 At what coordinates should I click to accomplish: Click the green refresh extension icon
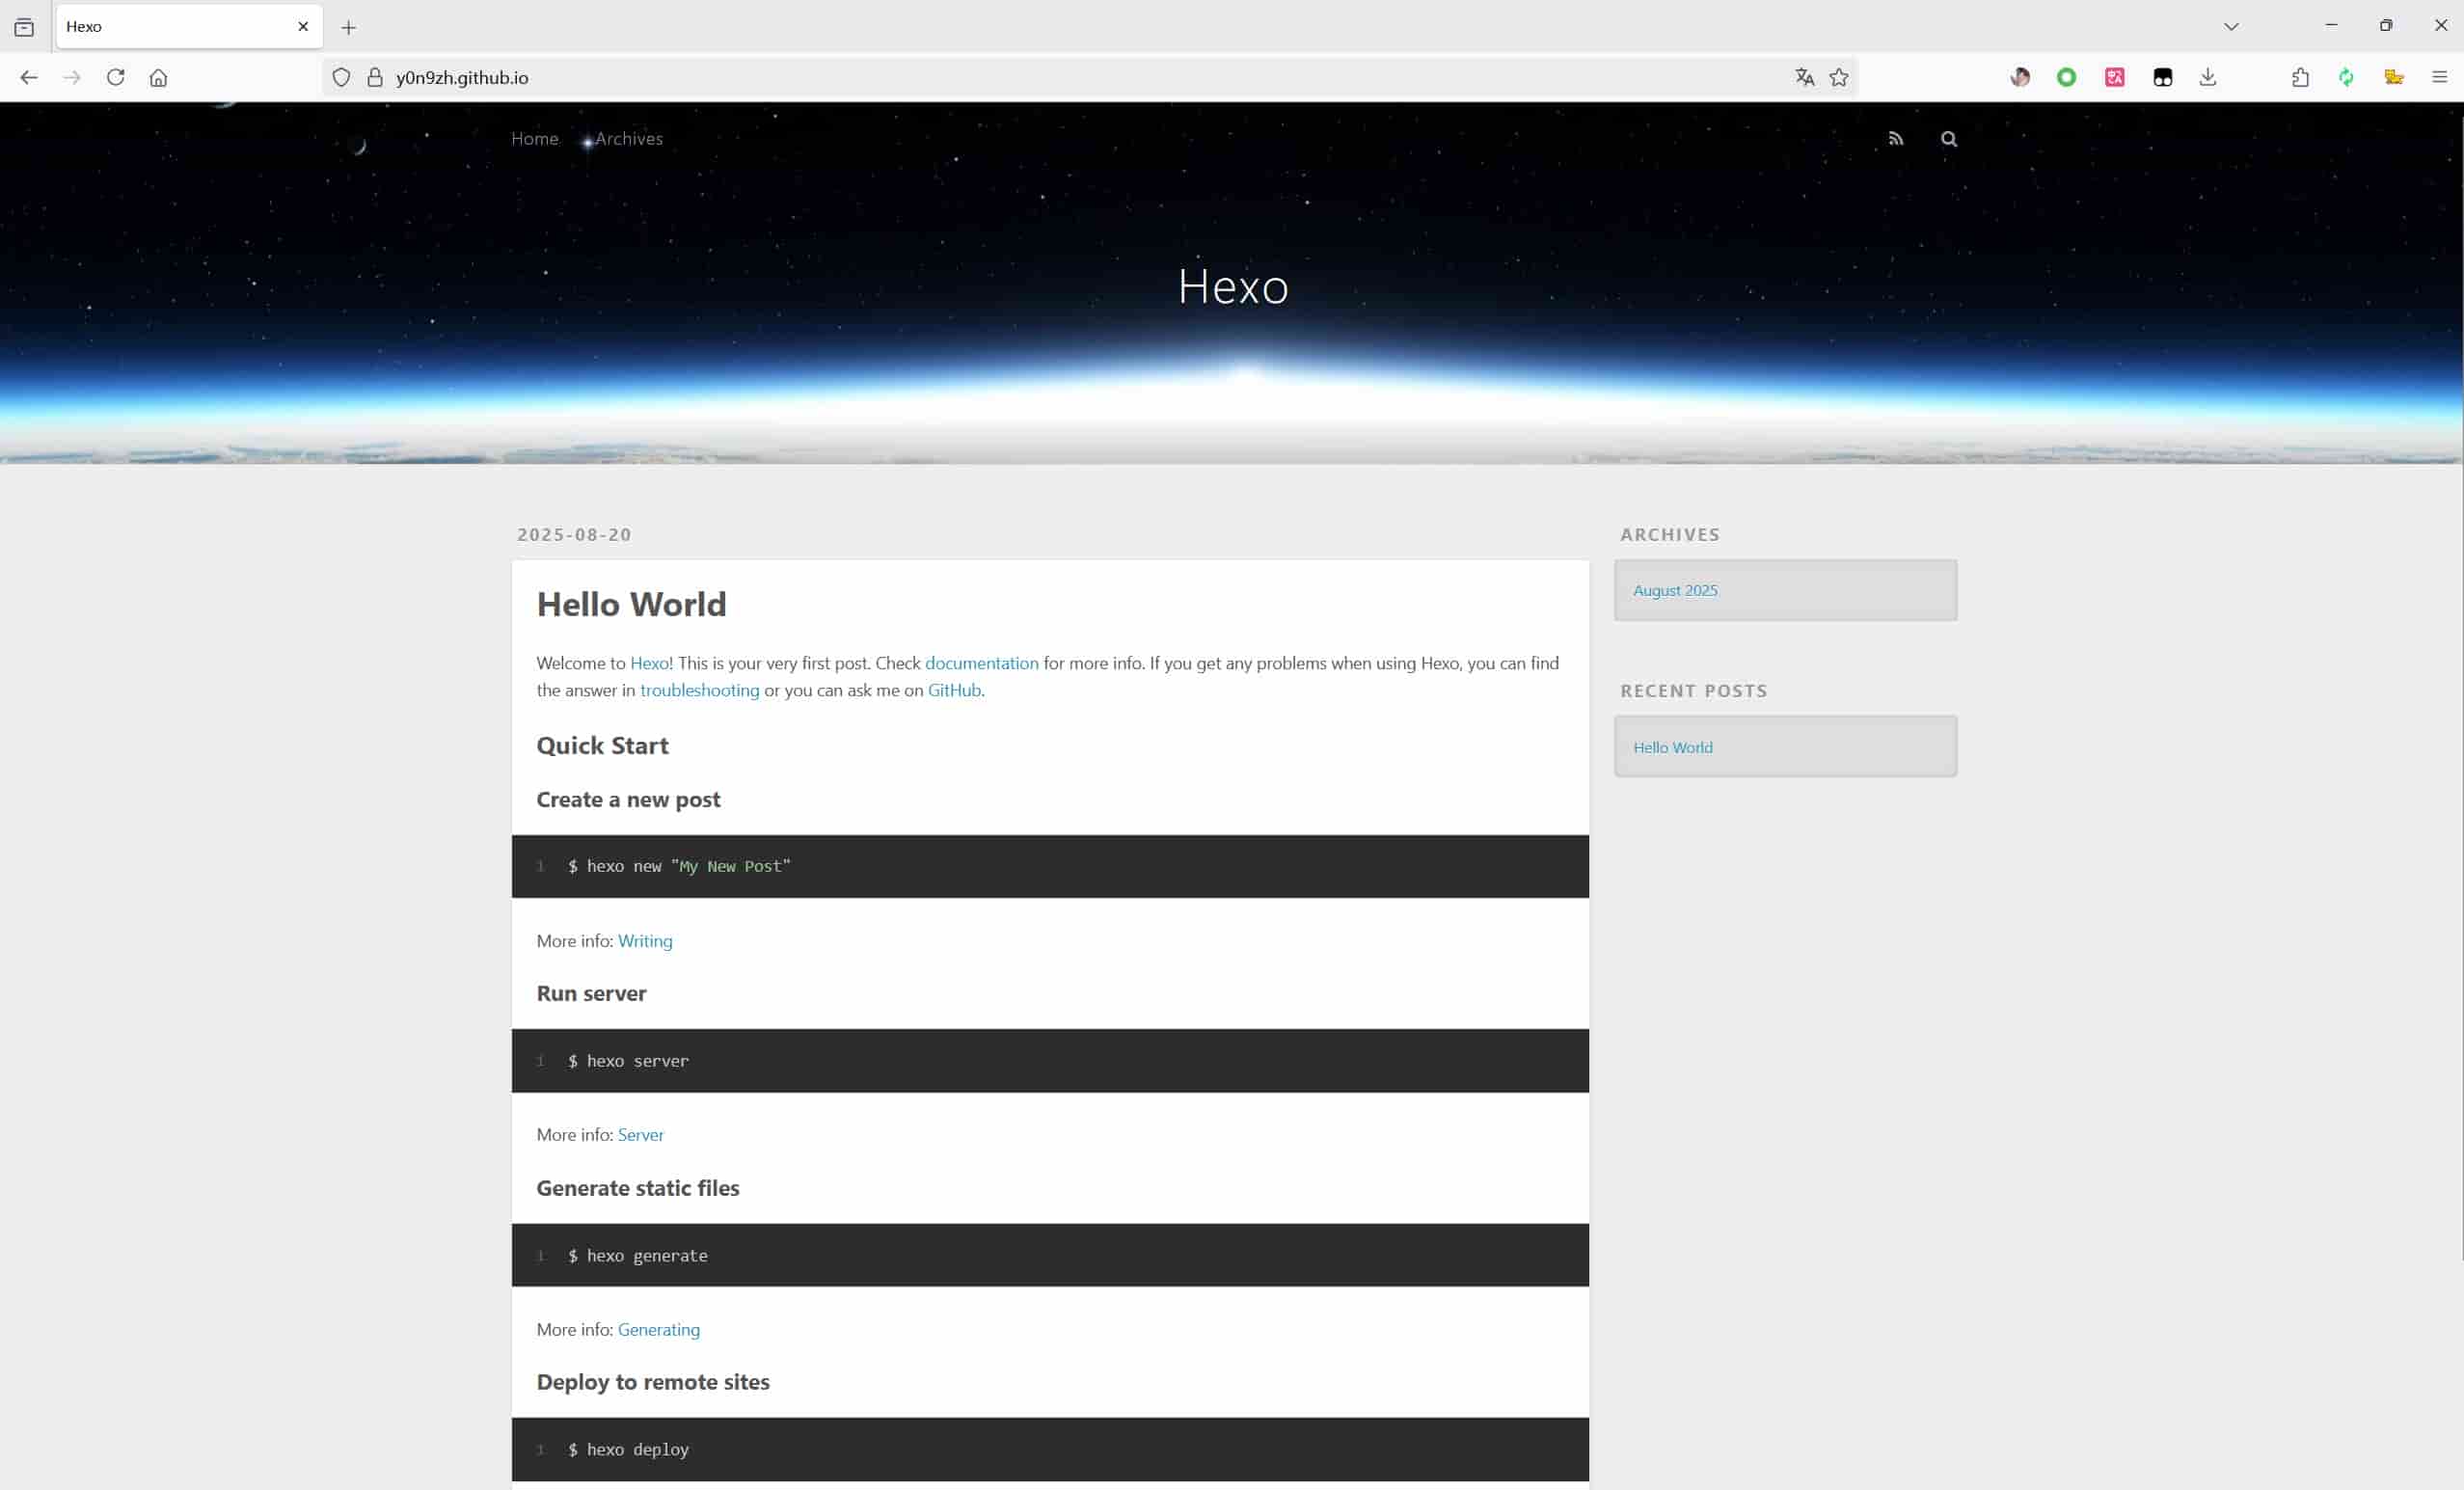[x=2346, y=77]
